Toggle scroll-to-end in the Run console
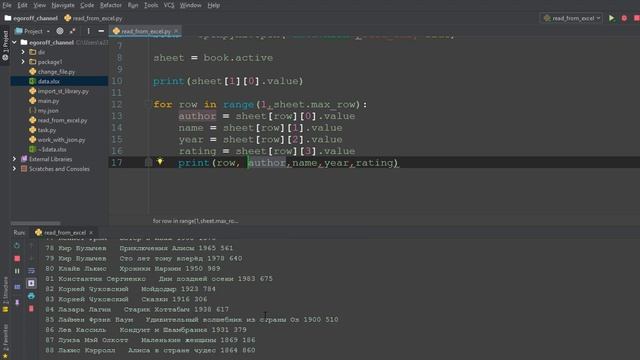The height and width of the screenshot is (360, 640). click(x=31, y=283)
